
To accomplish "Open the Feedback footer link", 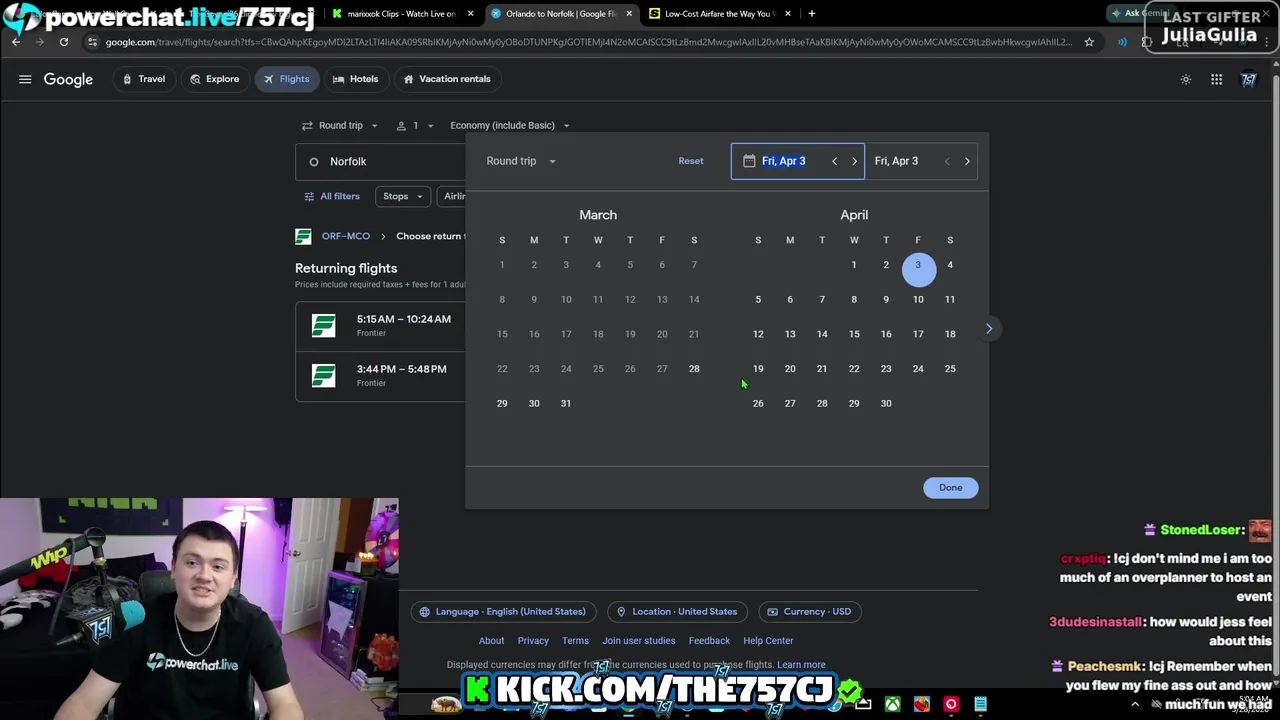I will point(709,641).
